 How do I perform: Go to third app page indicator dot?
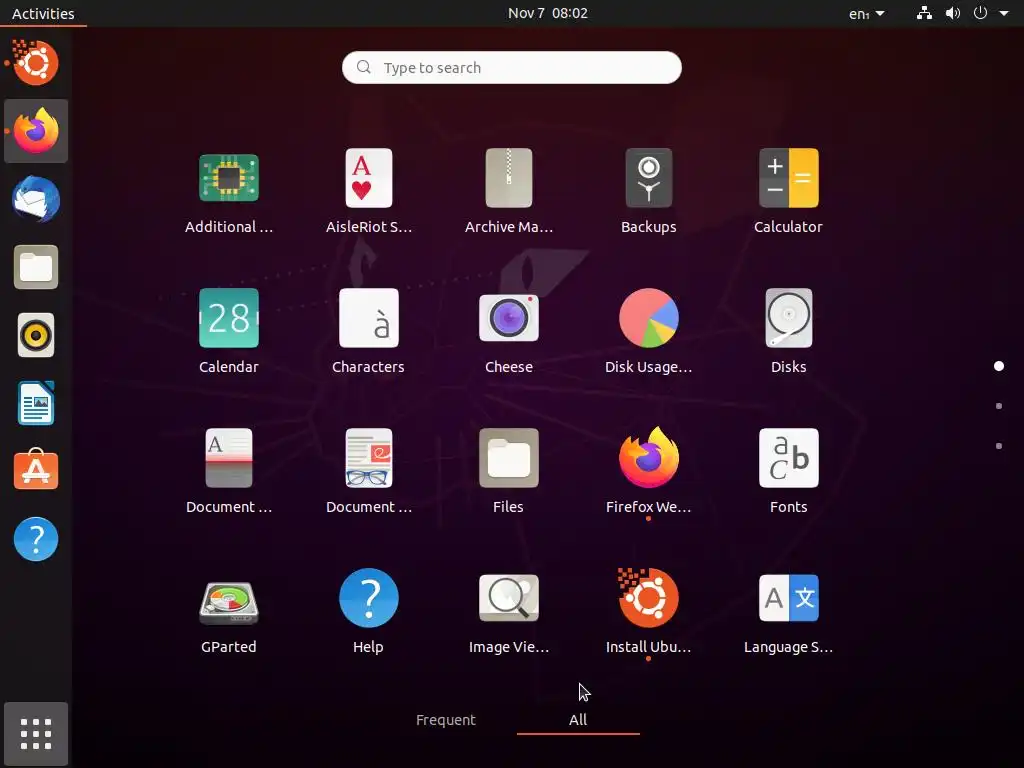pos(999,446)
